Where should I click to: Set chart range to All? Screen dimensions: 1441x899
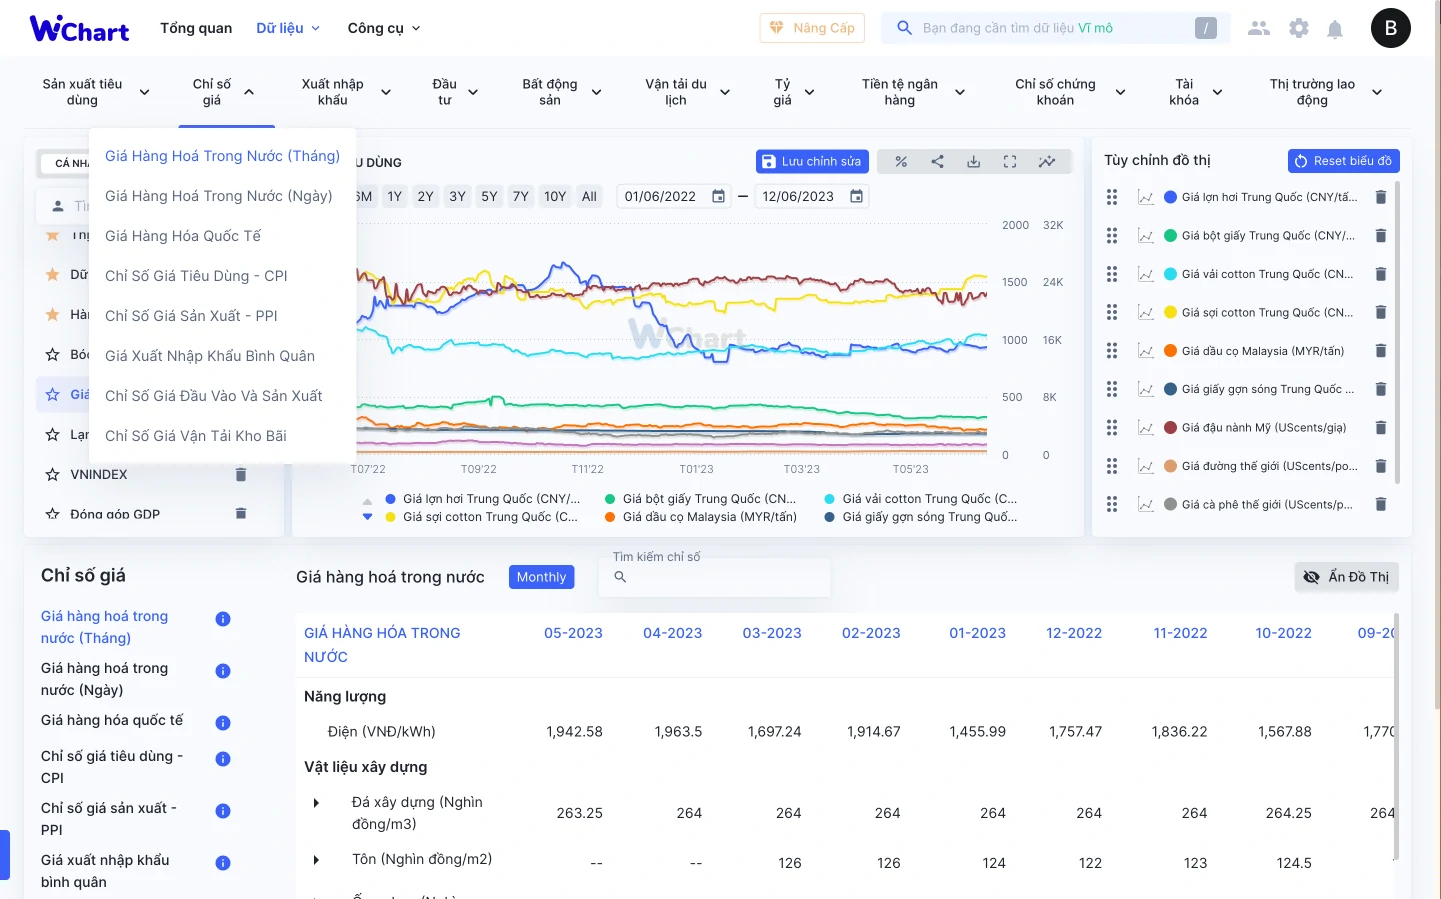click(589, 196)
